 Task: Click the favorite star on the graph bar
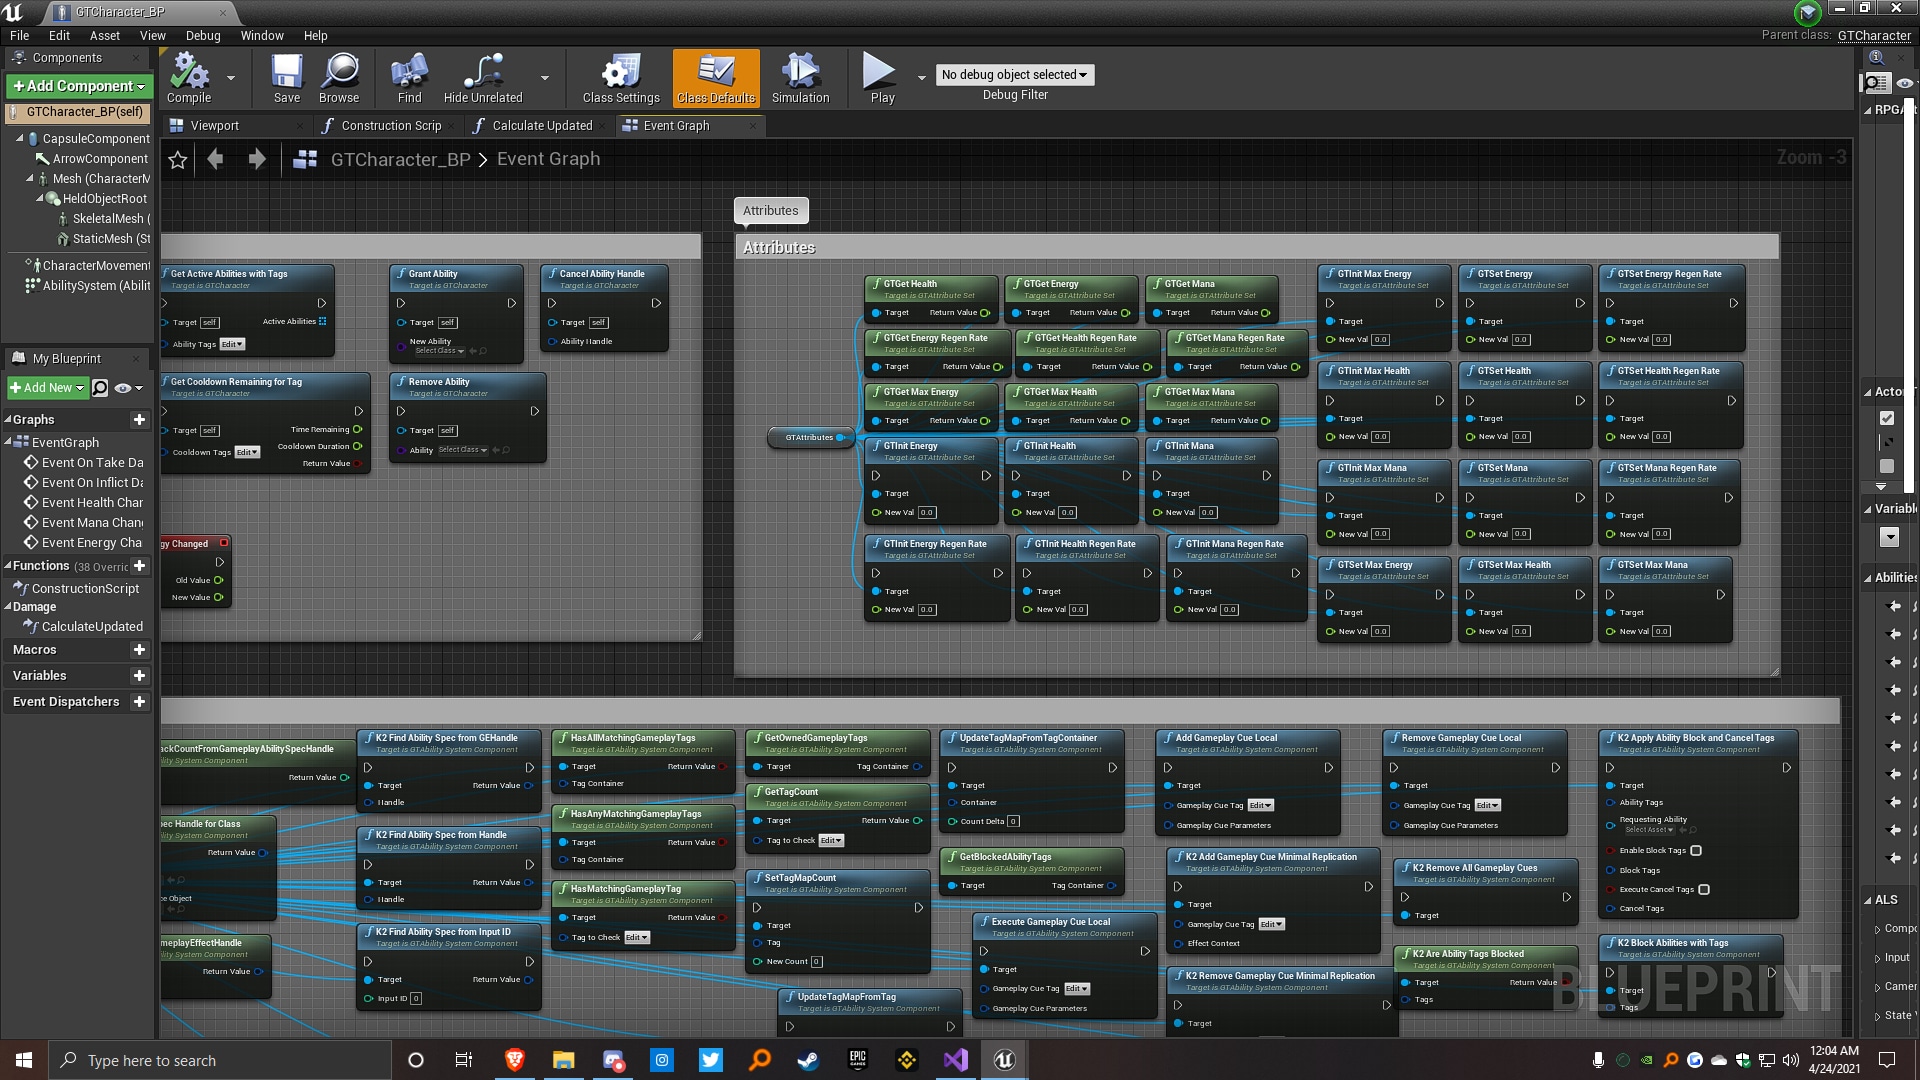coord(178,160)
